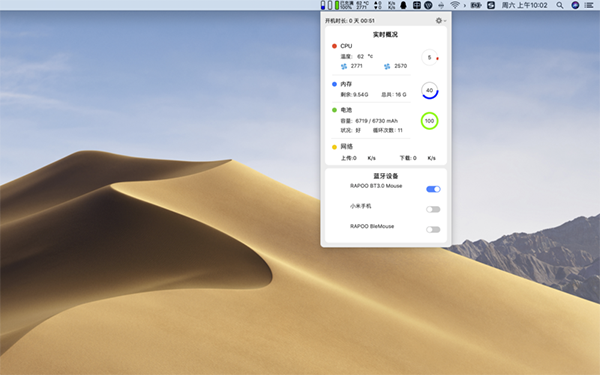Click the round W icon in menu bar
This screenshot has width=600, height=375.
click(x=428, y=5)
